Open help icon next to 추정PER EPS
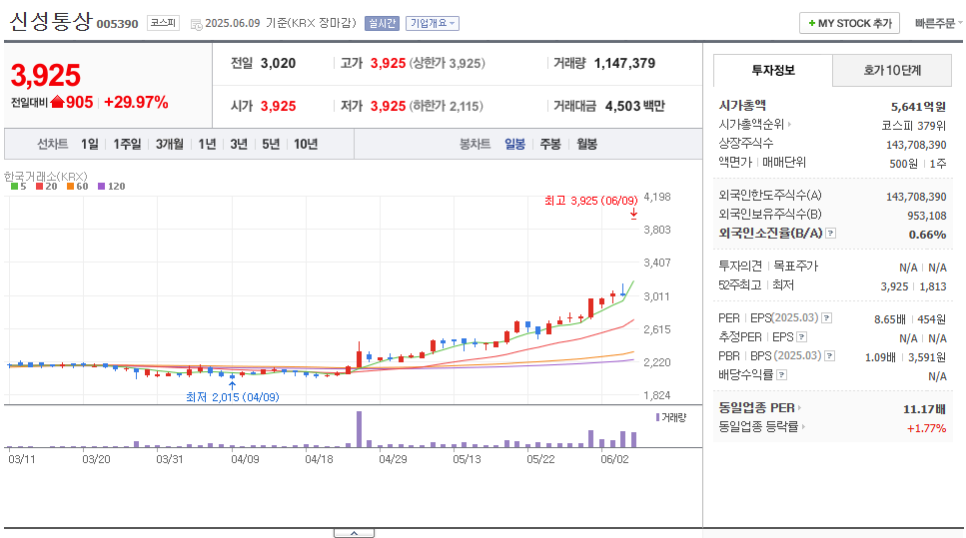This screenshot has height=538, width=966. click(802, 337)
